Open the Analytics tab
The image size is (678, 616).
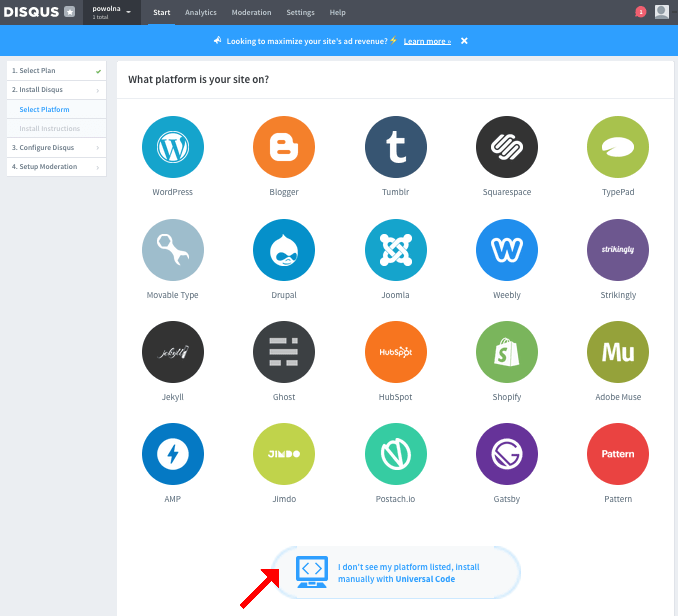201,13
